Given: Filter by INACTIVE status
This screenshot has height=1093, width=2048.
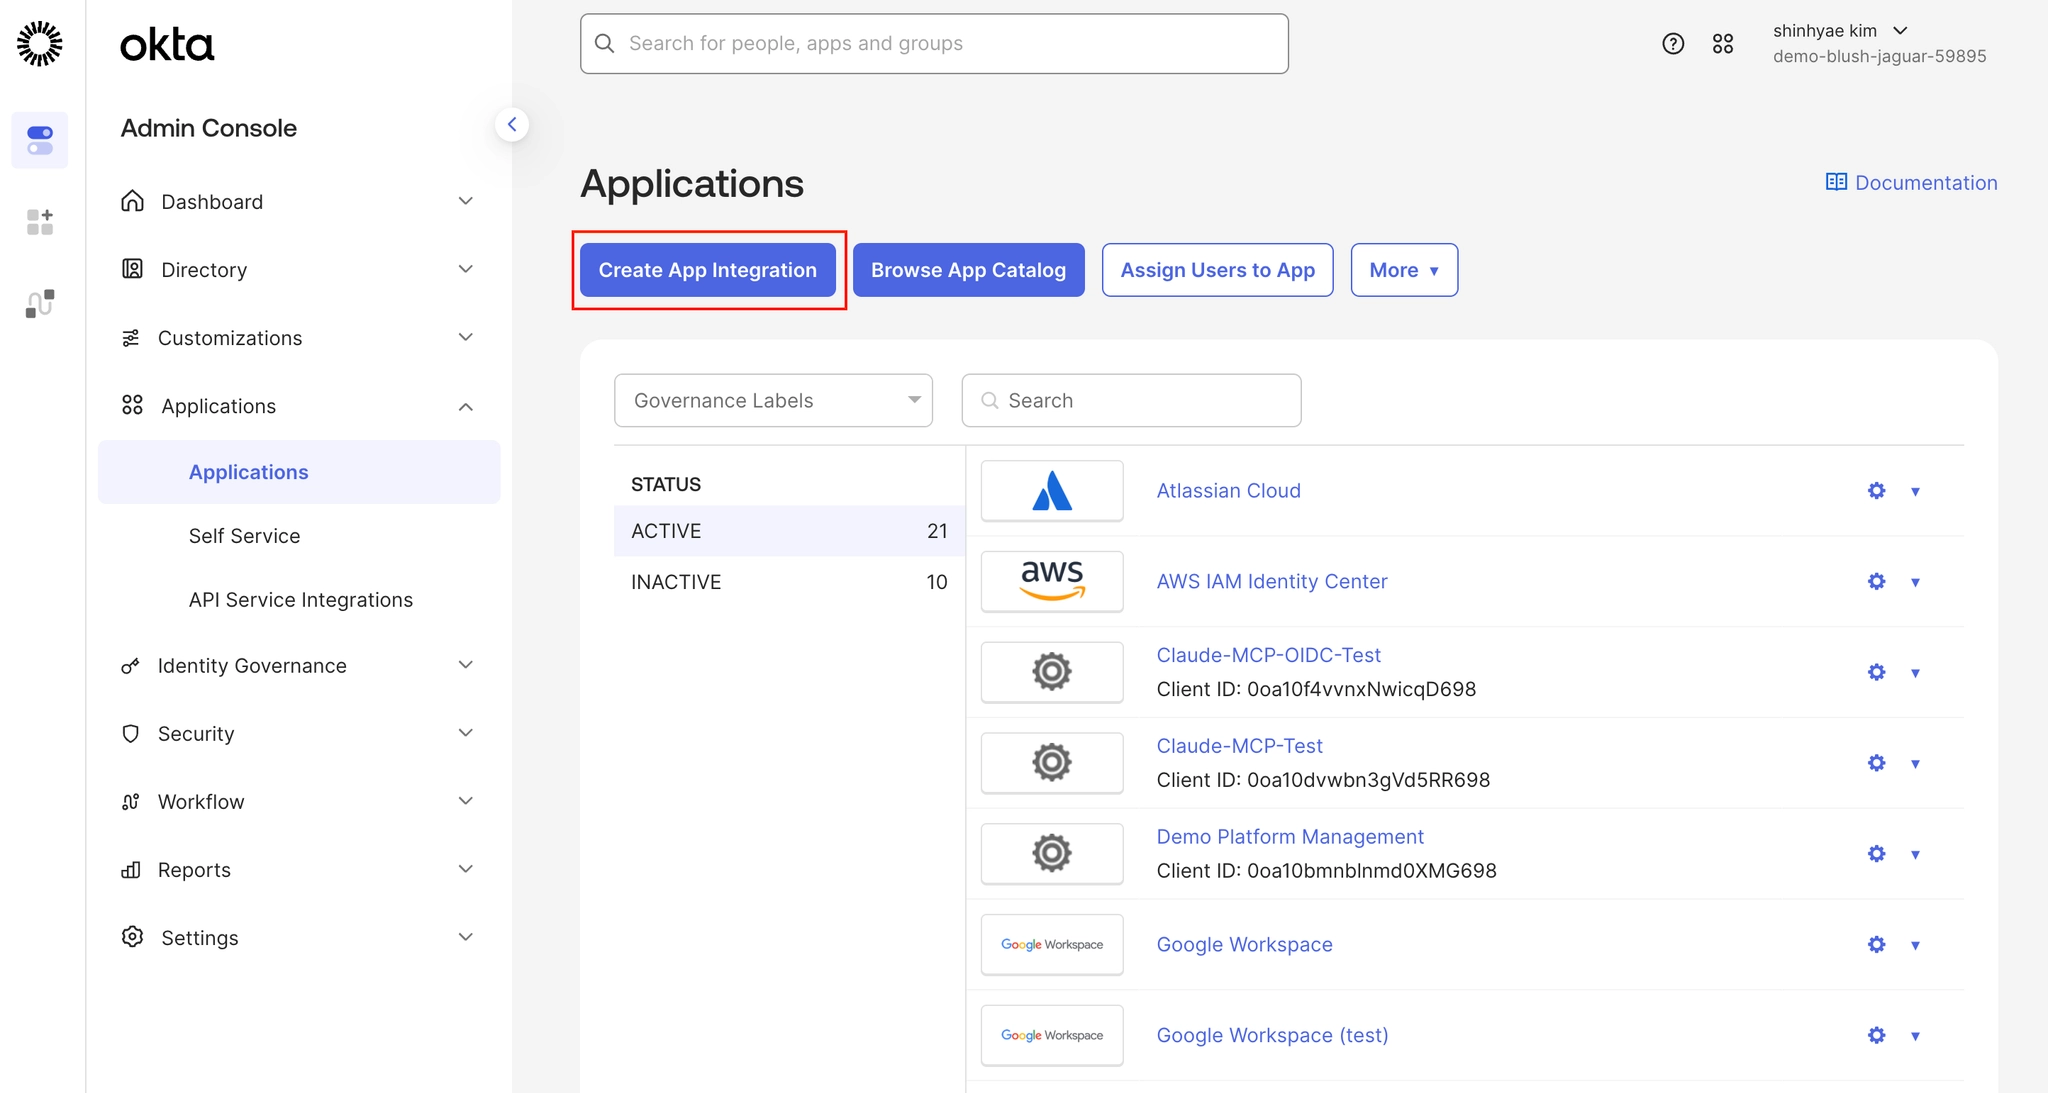Looking at the screenshot, I should [789, 582].
